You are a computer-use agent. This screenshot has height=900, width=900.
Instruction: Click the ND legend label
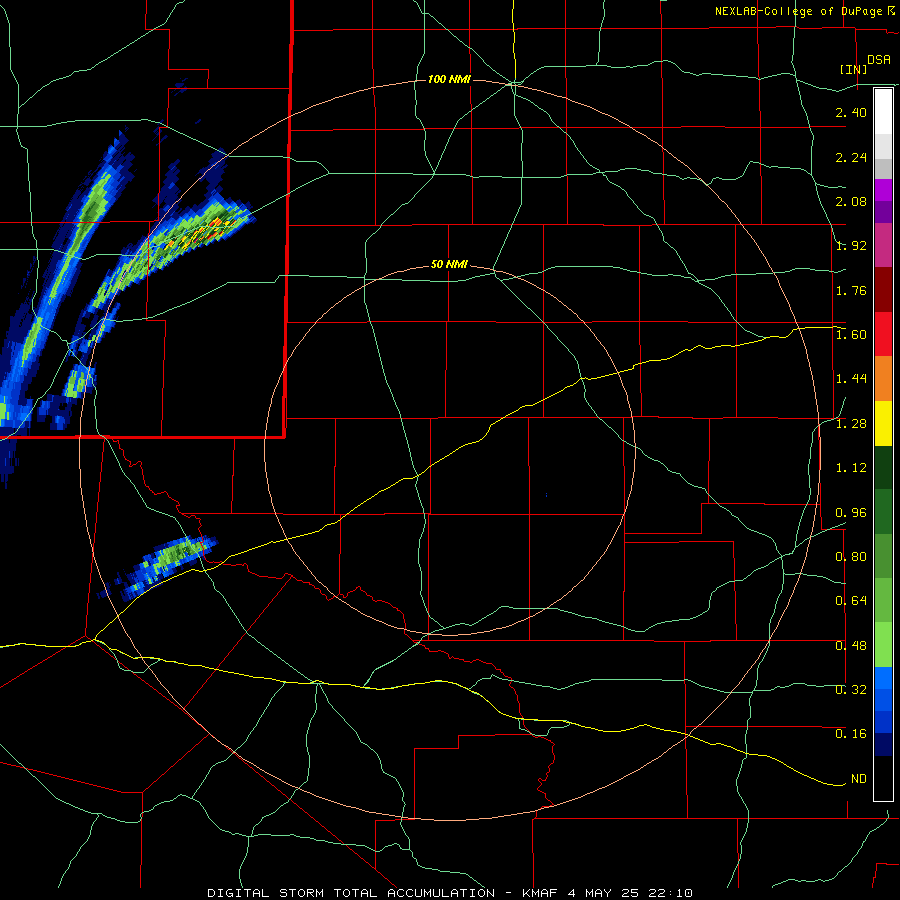(x=859, y=779)
